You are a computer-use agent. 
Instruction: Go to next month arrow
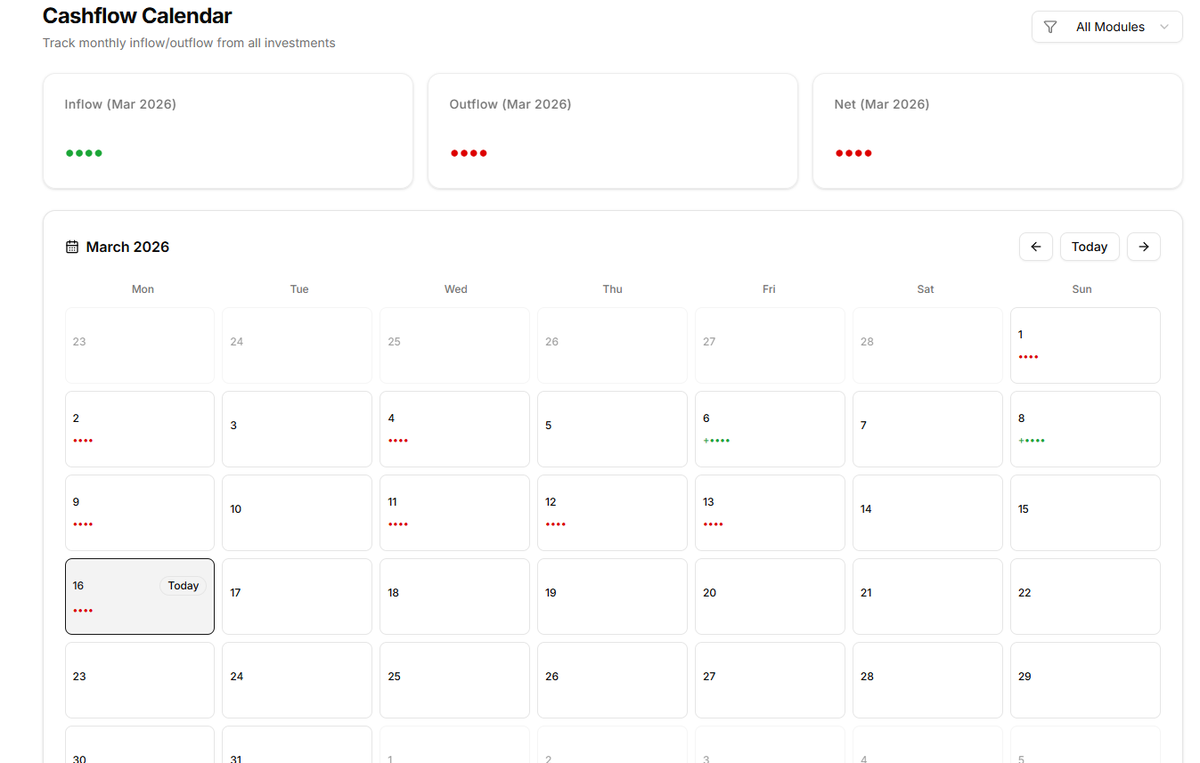1144,247
